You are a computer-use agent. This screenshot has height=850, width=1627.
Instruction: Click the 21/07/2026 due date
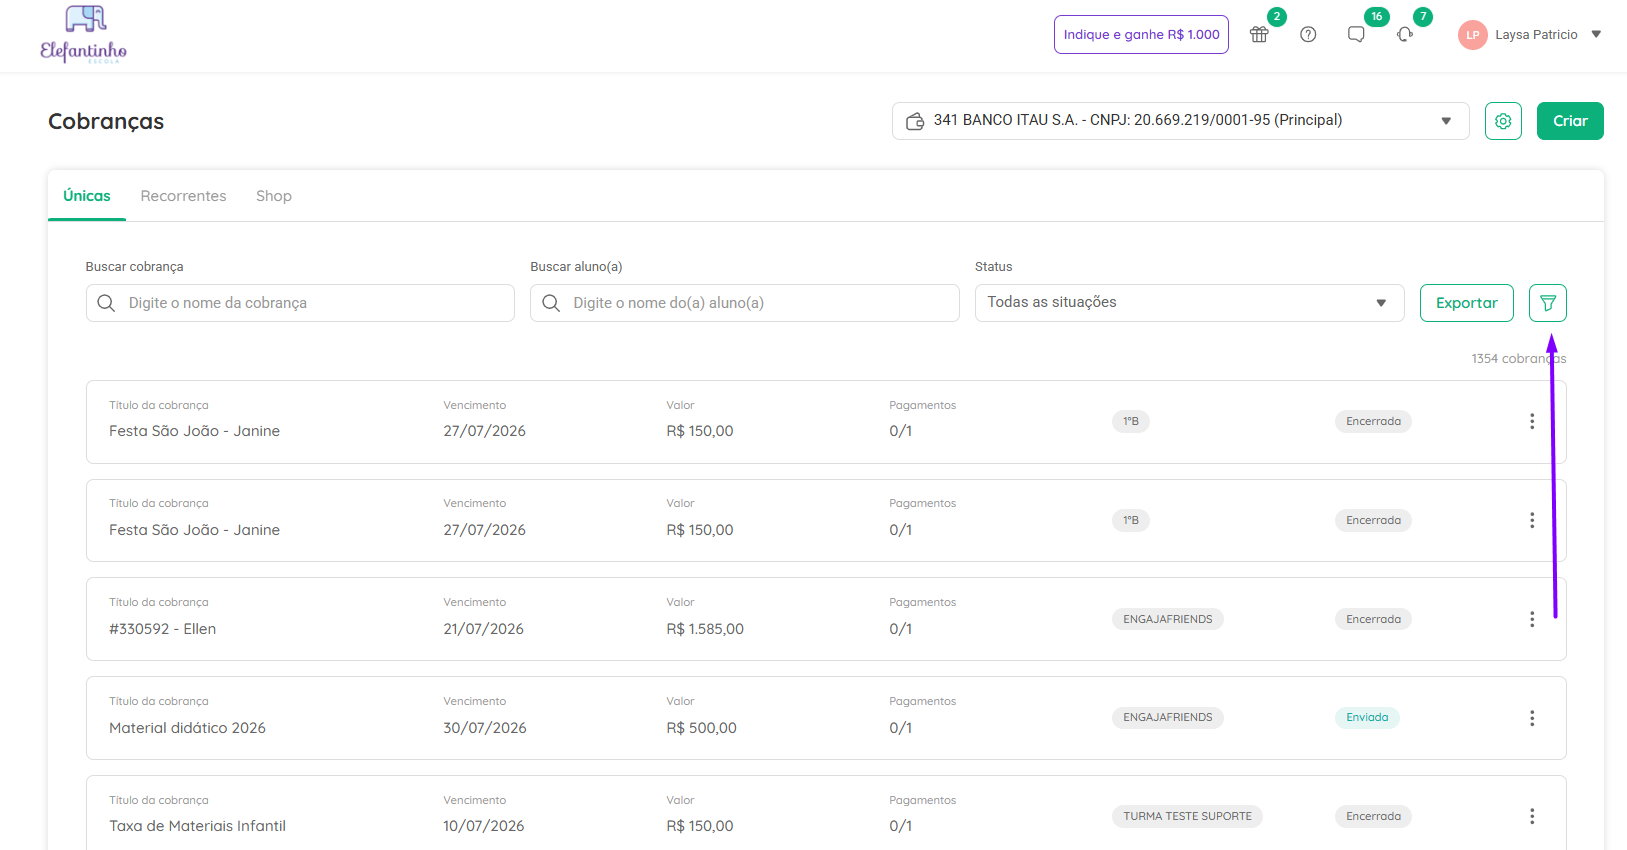tap(484, 629)
